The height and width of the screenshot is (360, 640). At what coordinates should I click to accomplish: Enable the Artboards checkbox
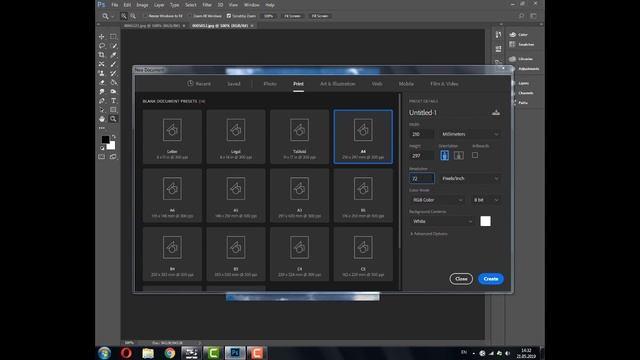pyautogui.click(x=475, y=155)
